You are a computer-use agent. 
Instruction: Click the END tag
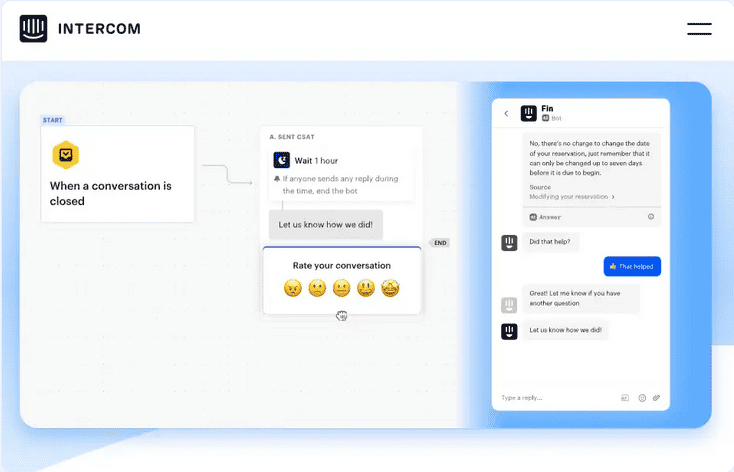440,243
